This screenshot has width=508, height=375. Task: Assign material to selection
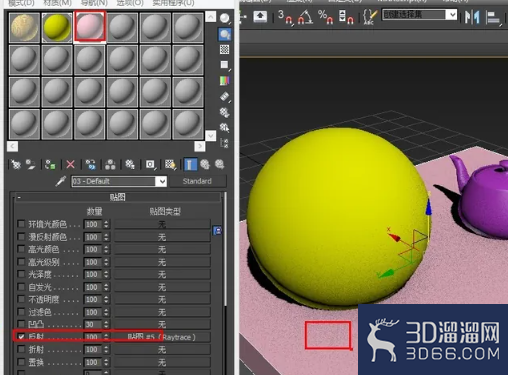pos(50,164)
